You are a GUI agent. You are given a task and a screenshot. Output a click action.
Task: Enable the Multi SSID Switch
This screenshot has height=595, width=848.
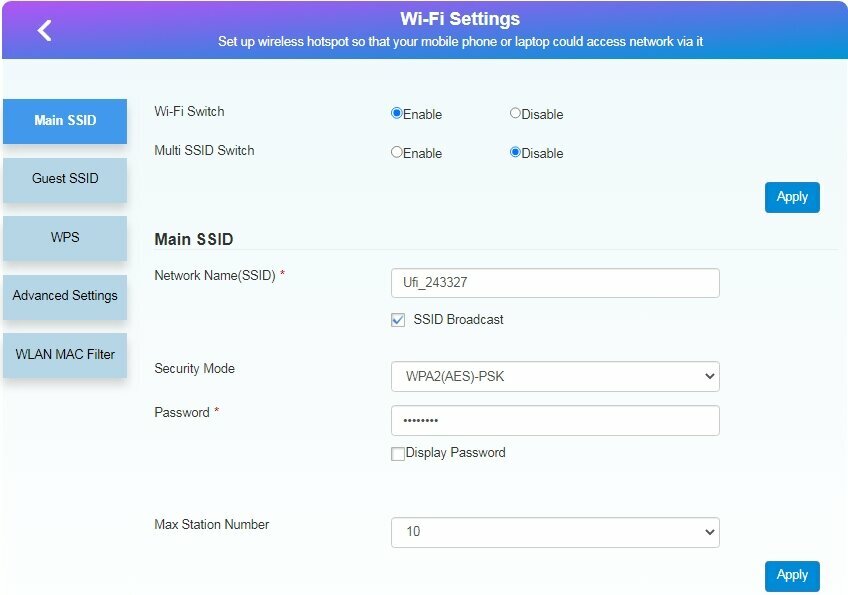point(397,152)
